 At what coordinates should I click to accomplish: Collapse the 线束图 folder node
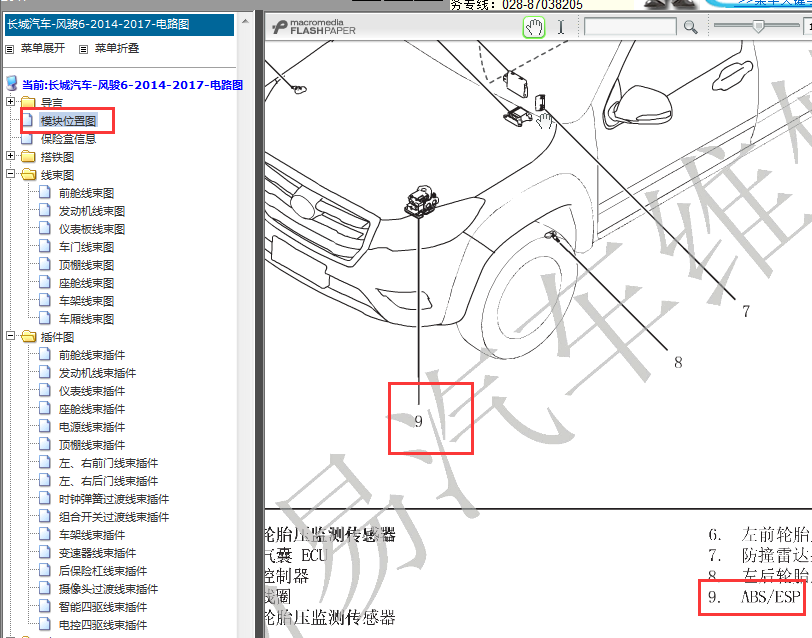10,174
